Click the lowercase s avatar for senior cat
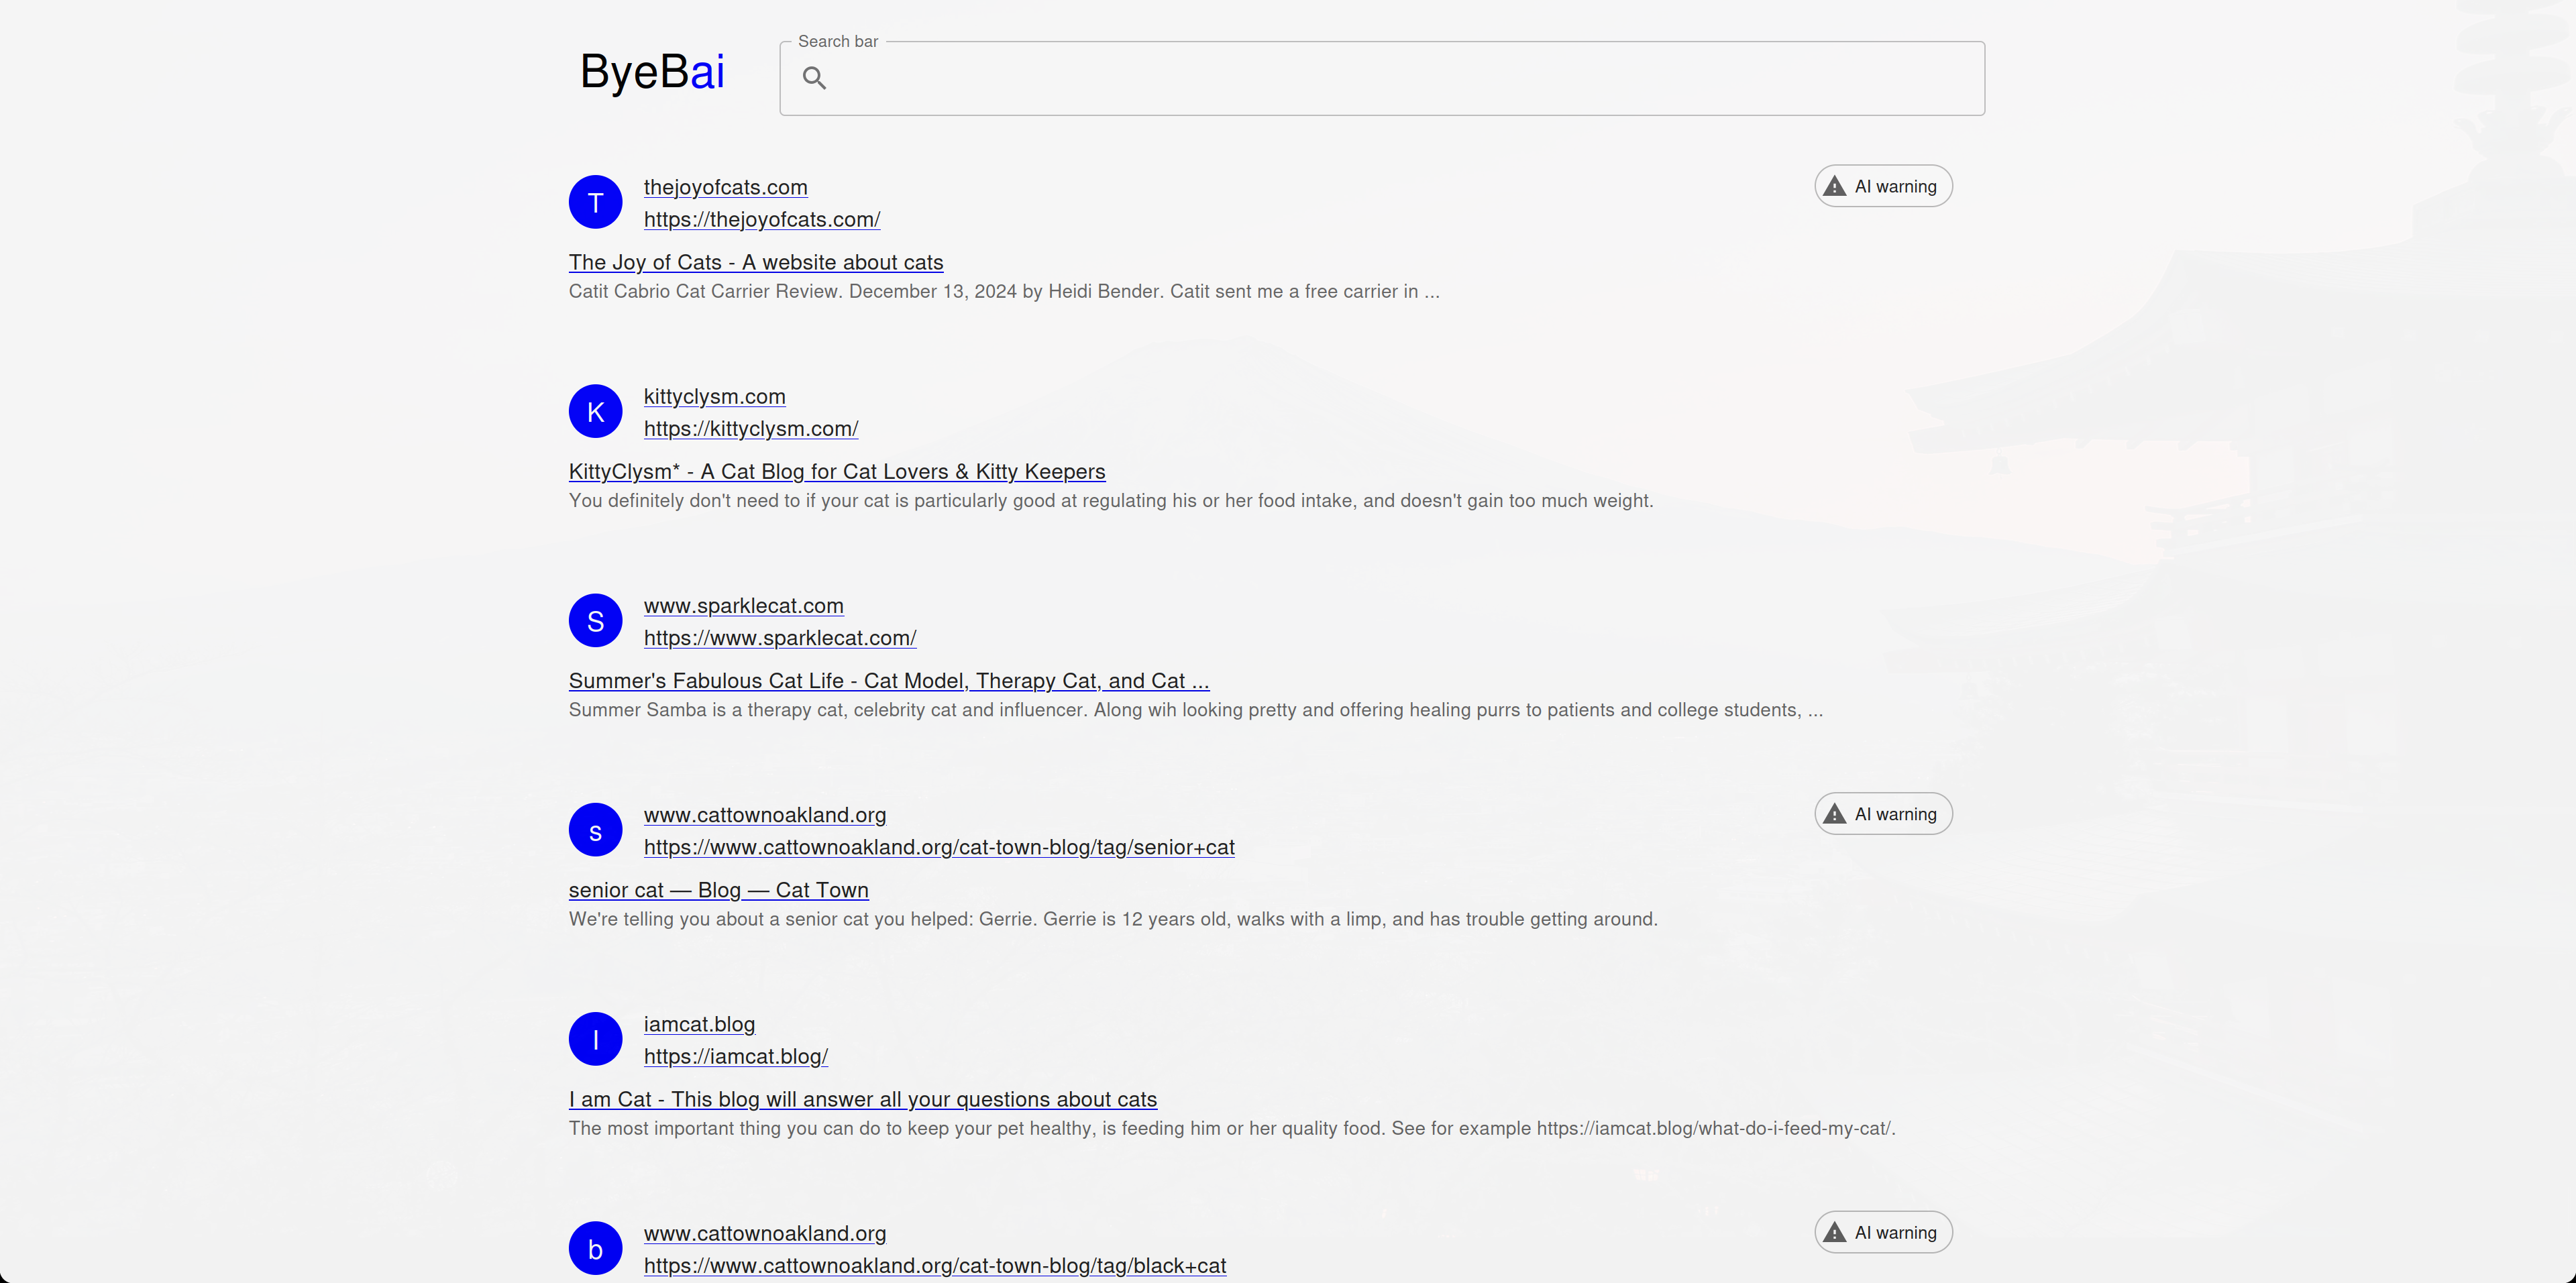 point(595,830)
